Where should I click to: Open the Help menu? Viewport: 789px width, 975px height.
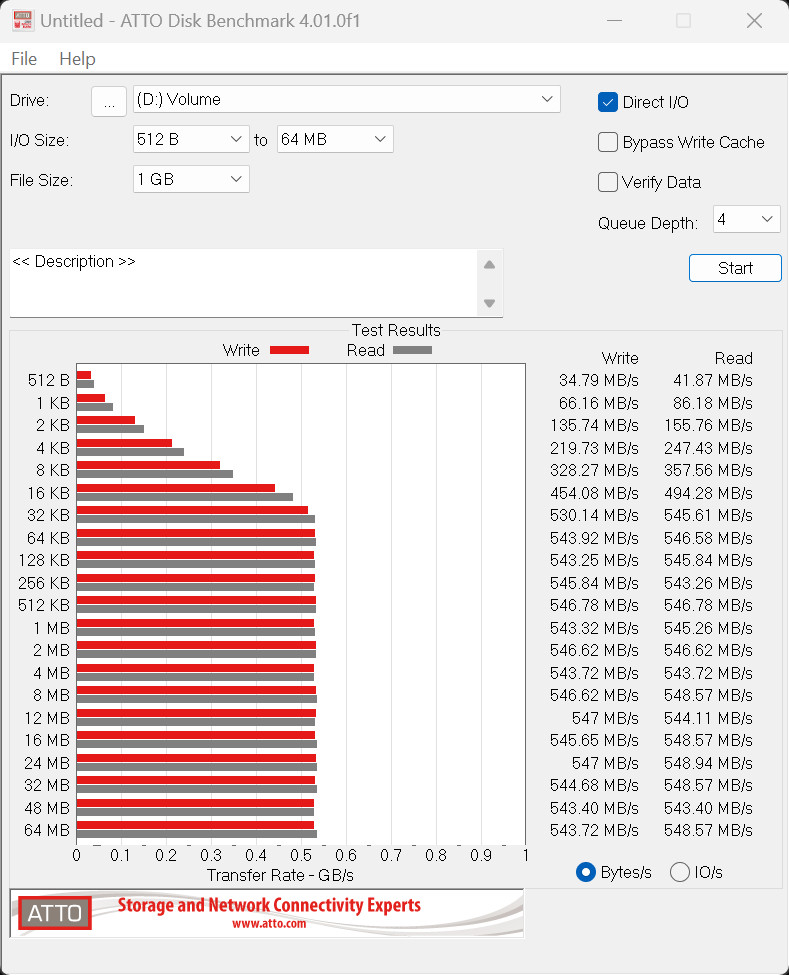(x=77, y=59)
